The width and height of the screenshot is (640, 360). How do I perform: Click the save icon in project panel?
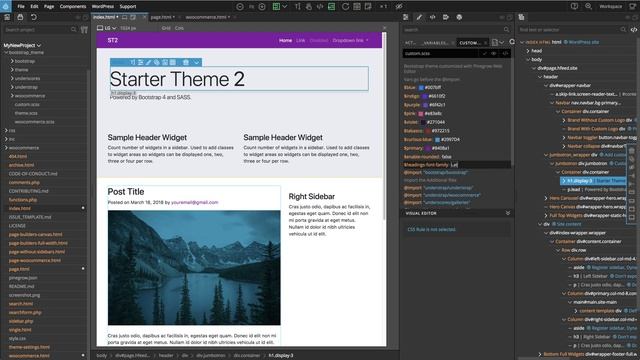[20, 17]
